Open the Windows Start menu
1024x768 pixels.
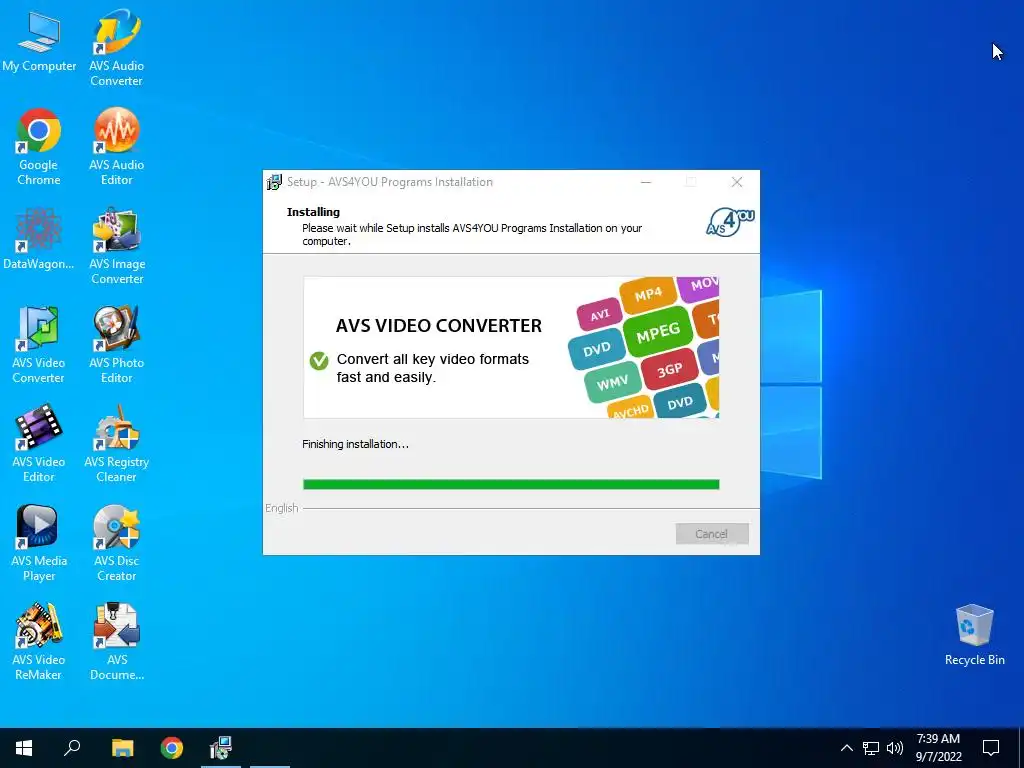point(24,748)
